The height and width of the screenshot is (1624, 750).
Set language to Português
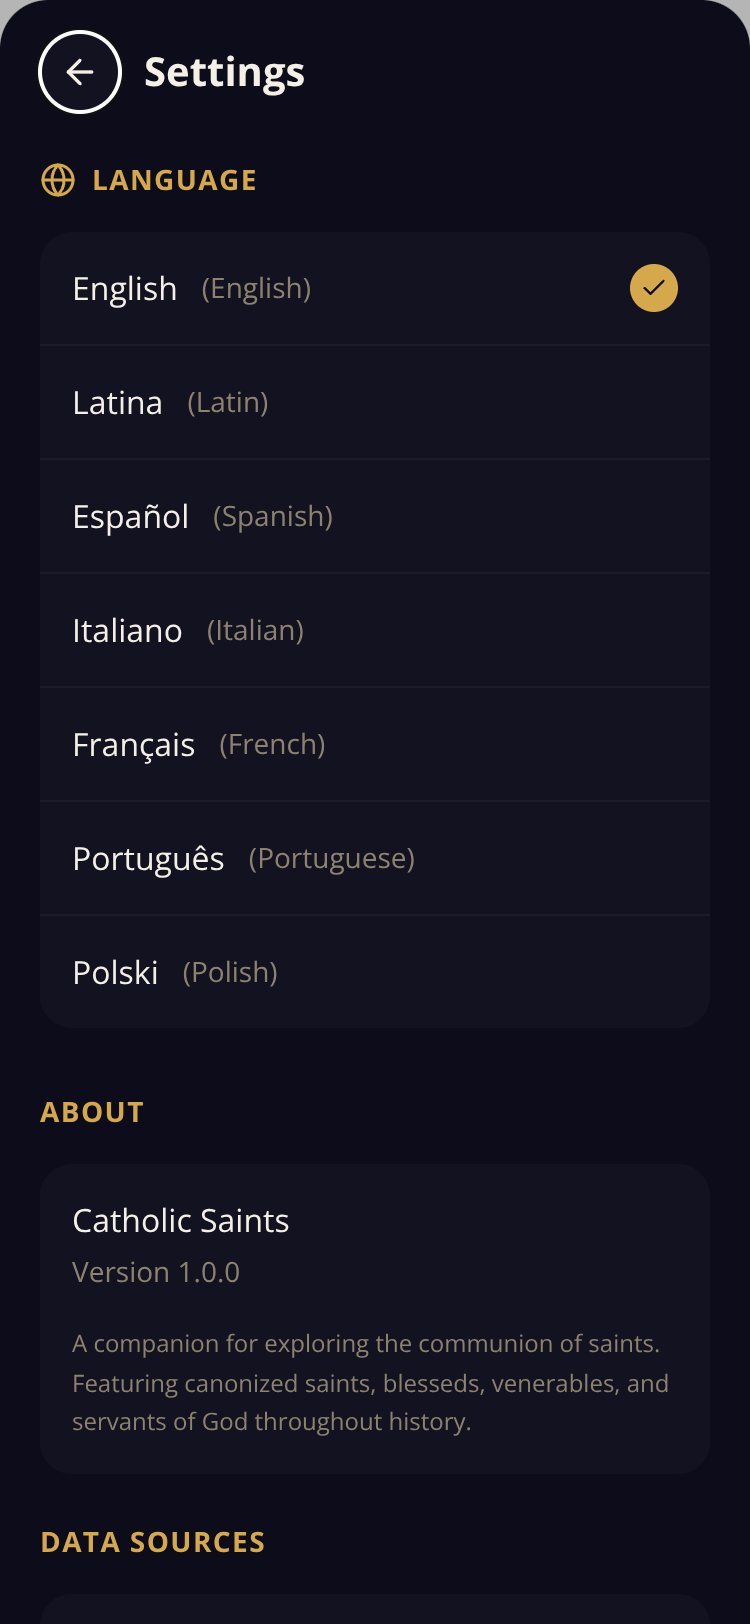(375, 859)
